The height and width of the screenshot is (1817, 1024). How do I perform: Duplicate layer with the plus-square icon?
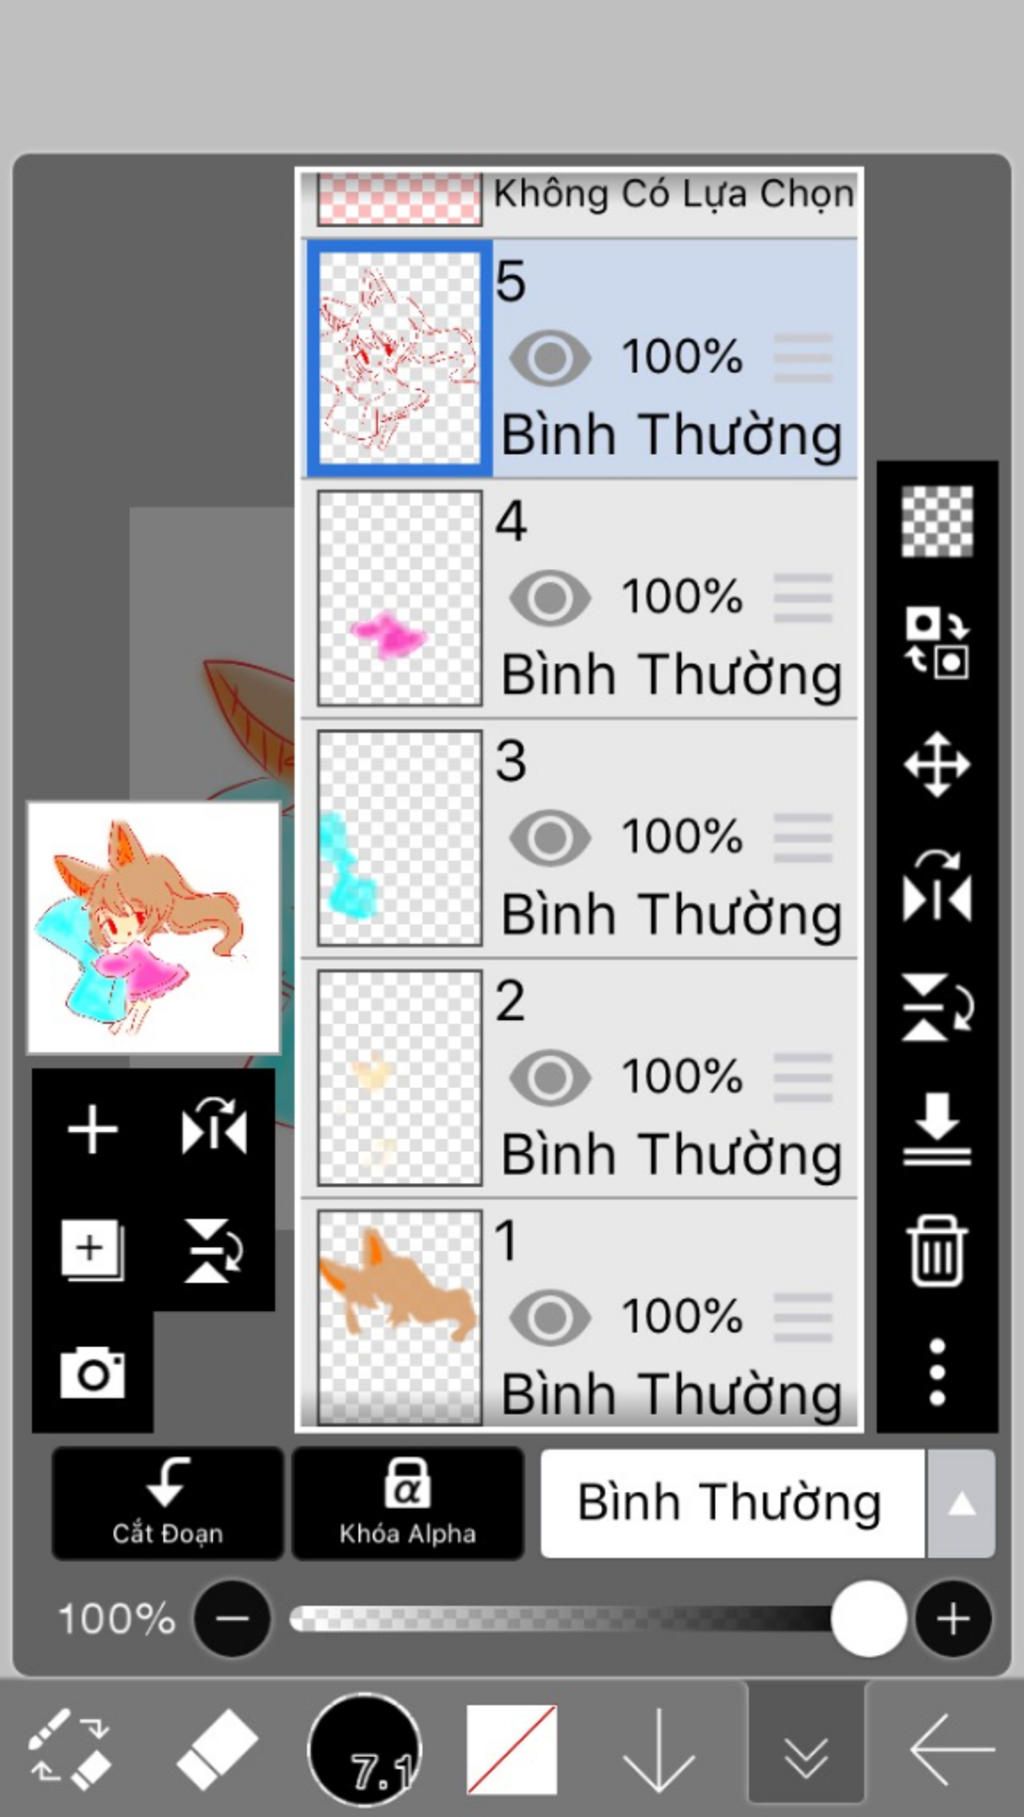tap(92, 1250)
